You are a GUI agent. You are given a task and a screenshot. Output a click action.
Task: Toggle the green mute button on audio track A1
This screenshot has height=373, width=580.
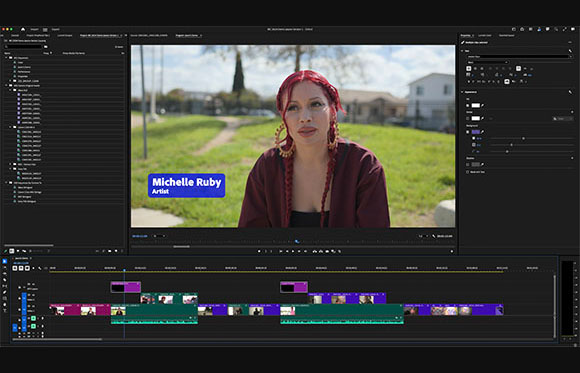coord(33,318)
